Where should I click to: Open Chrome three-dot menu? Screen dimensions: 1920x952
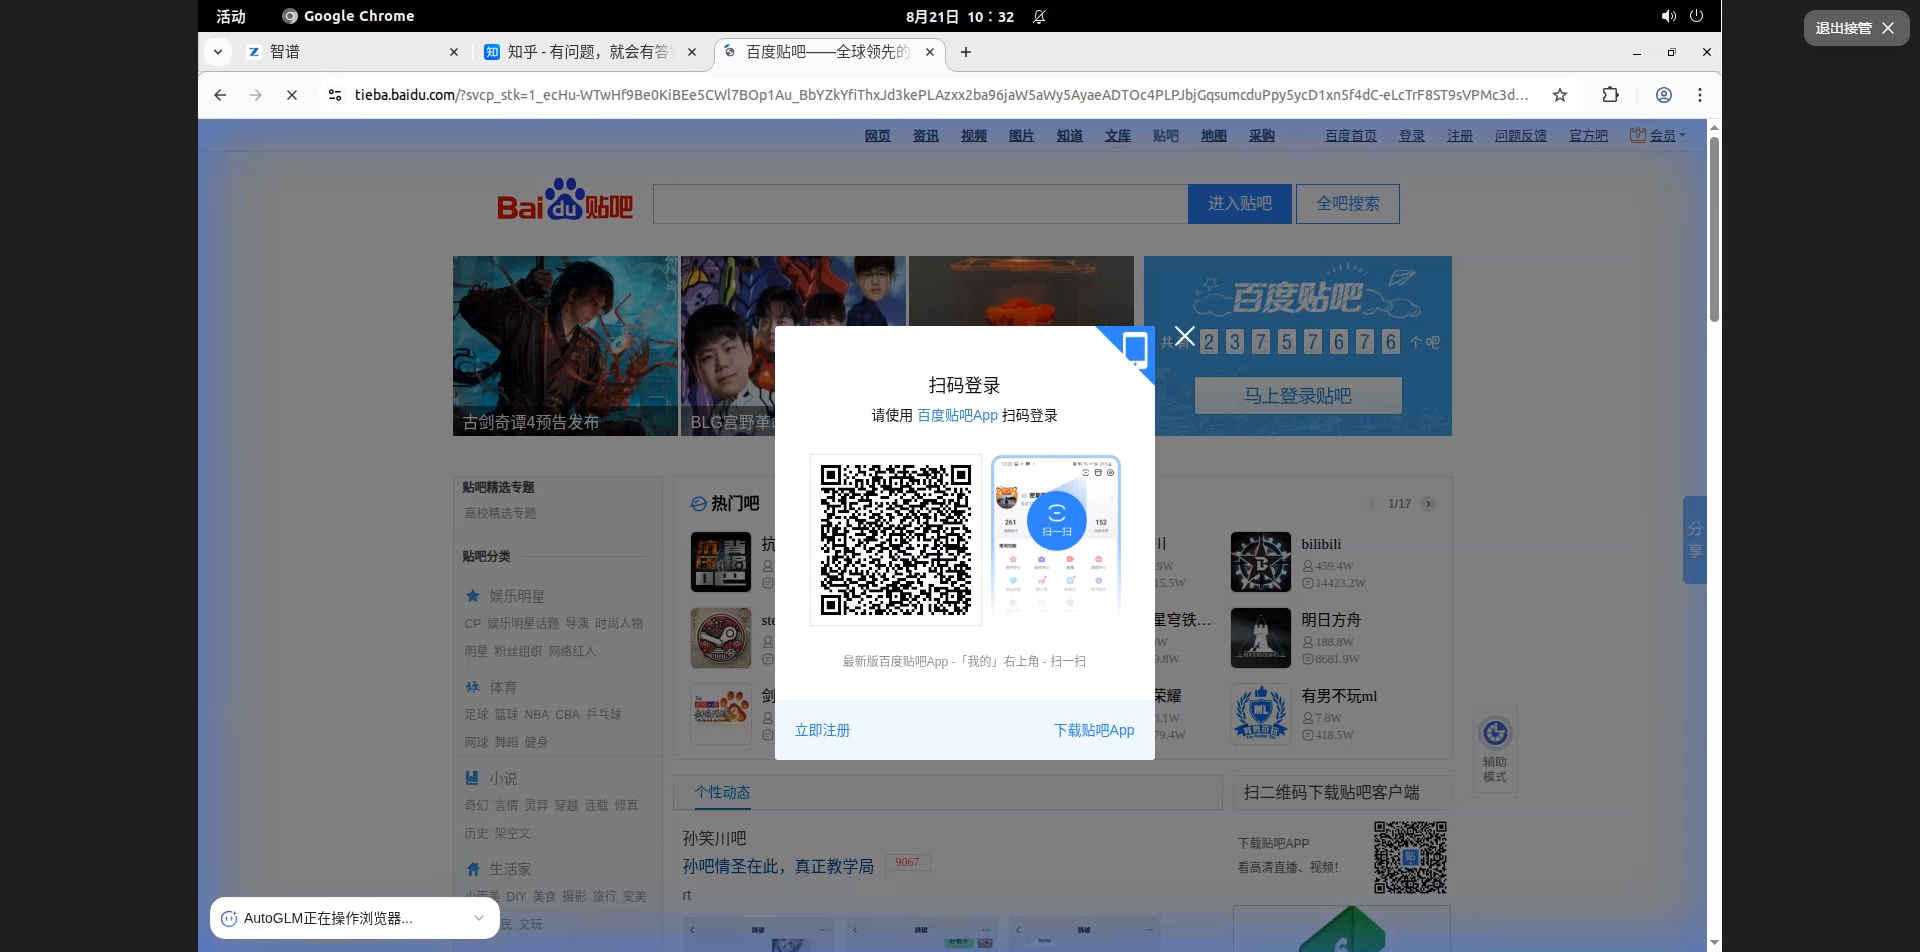coord(1700,95)
